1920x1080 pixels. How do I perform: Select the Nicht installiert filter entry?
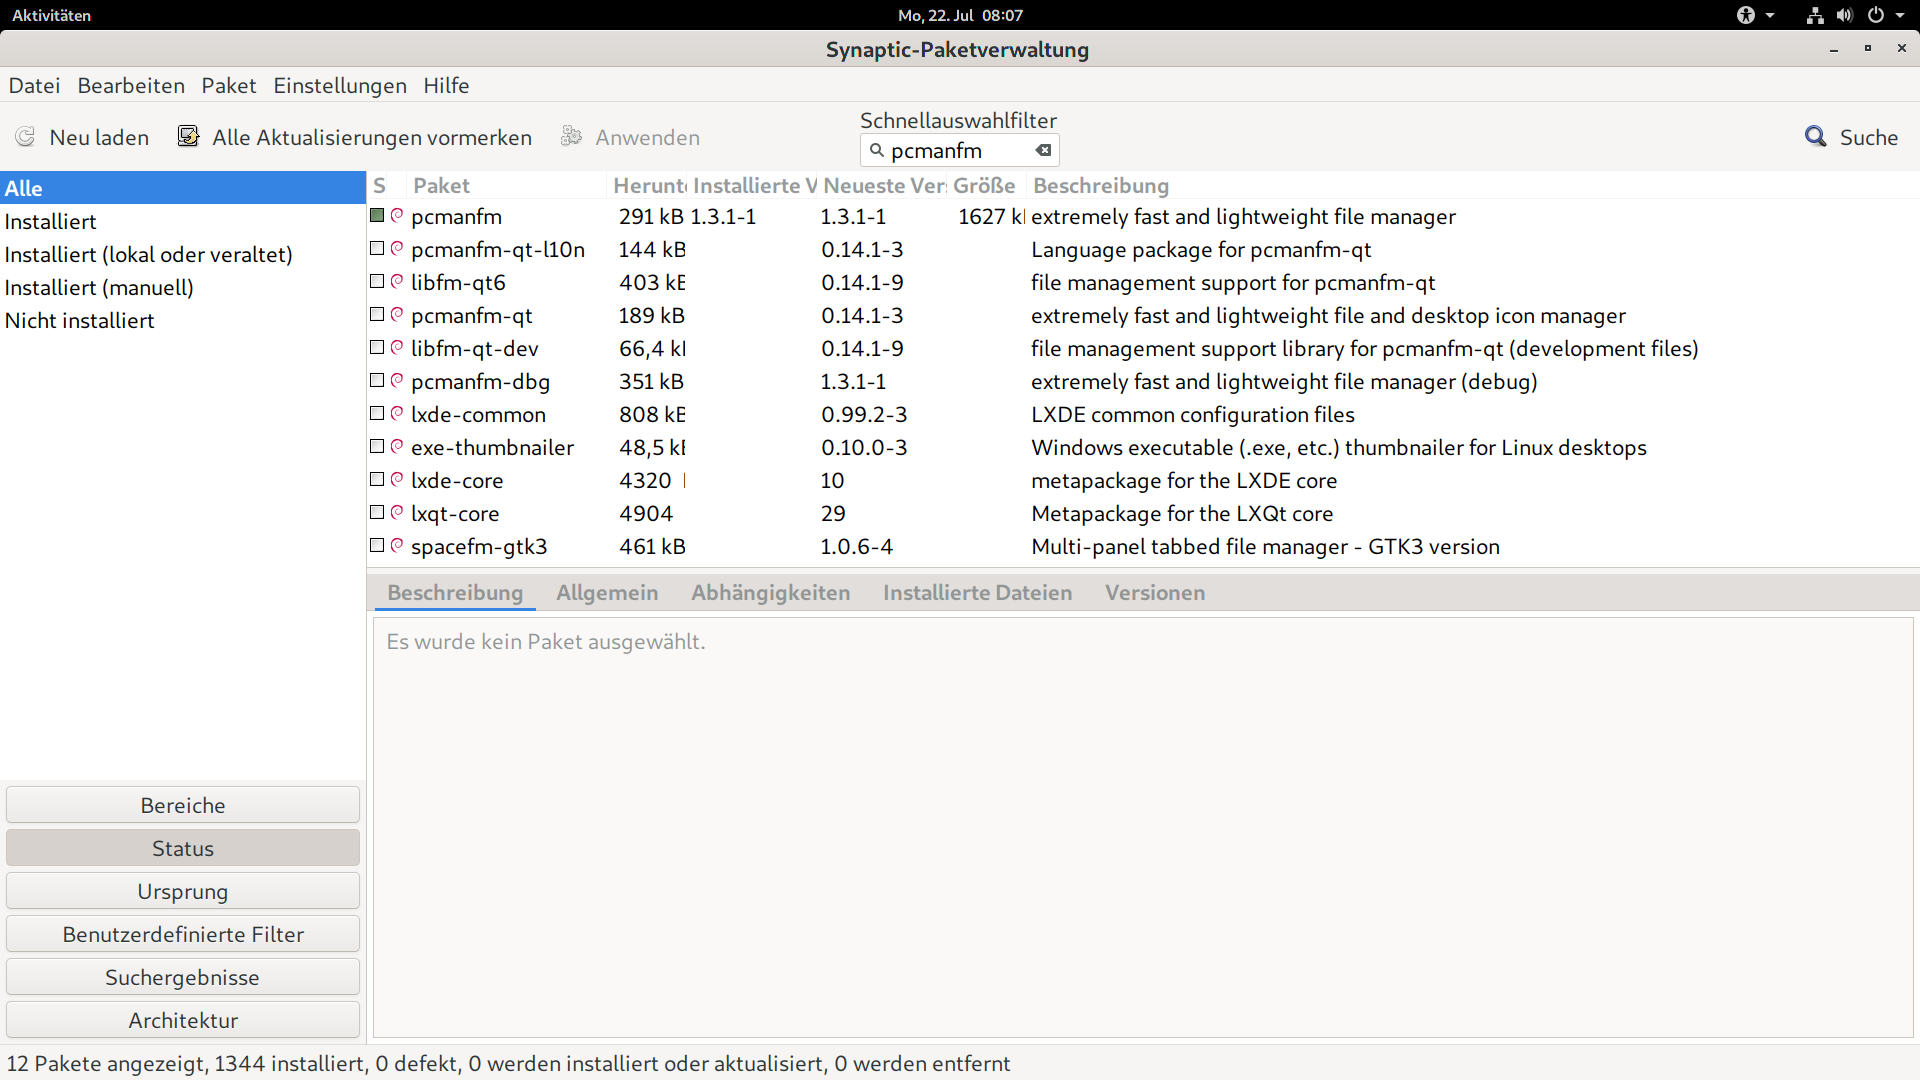(x=80, y=321)
